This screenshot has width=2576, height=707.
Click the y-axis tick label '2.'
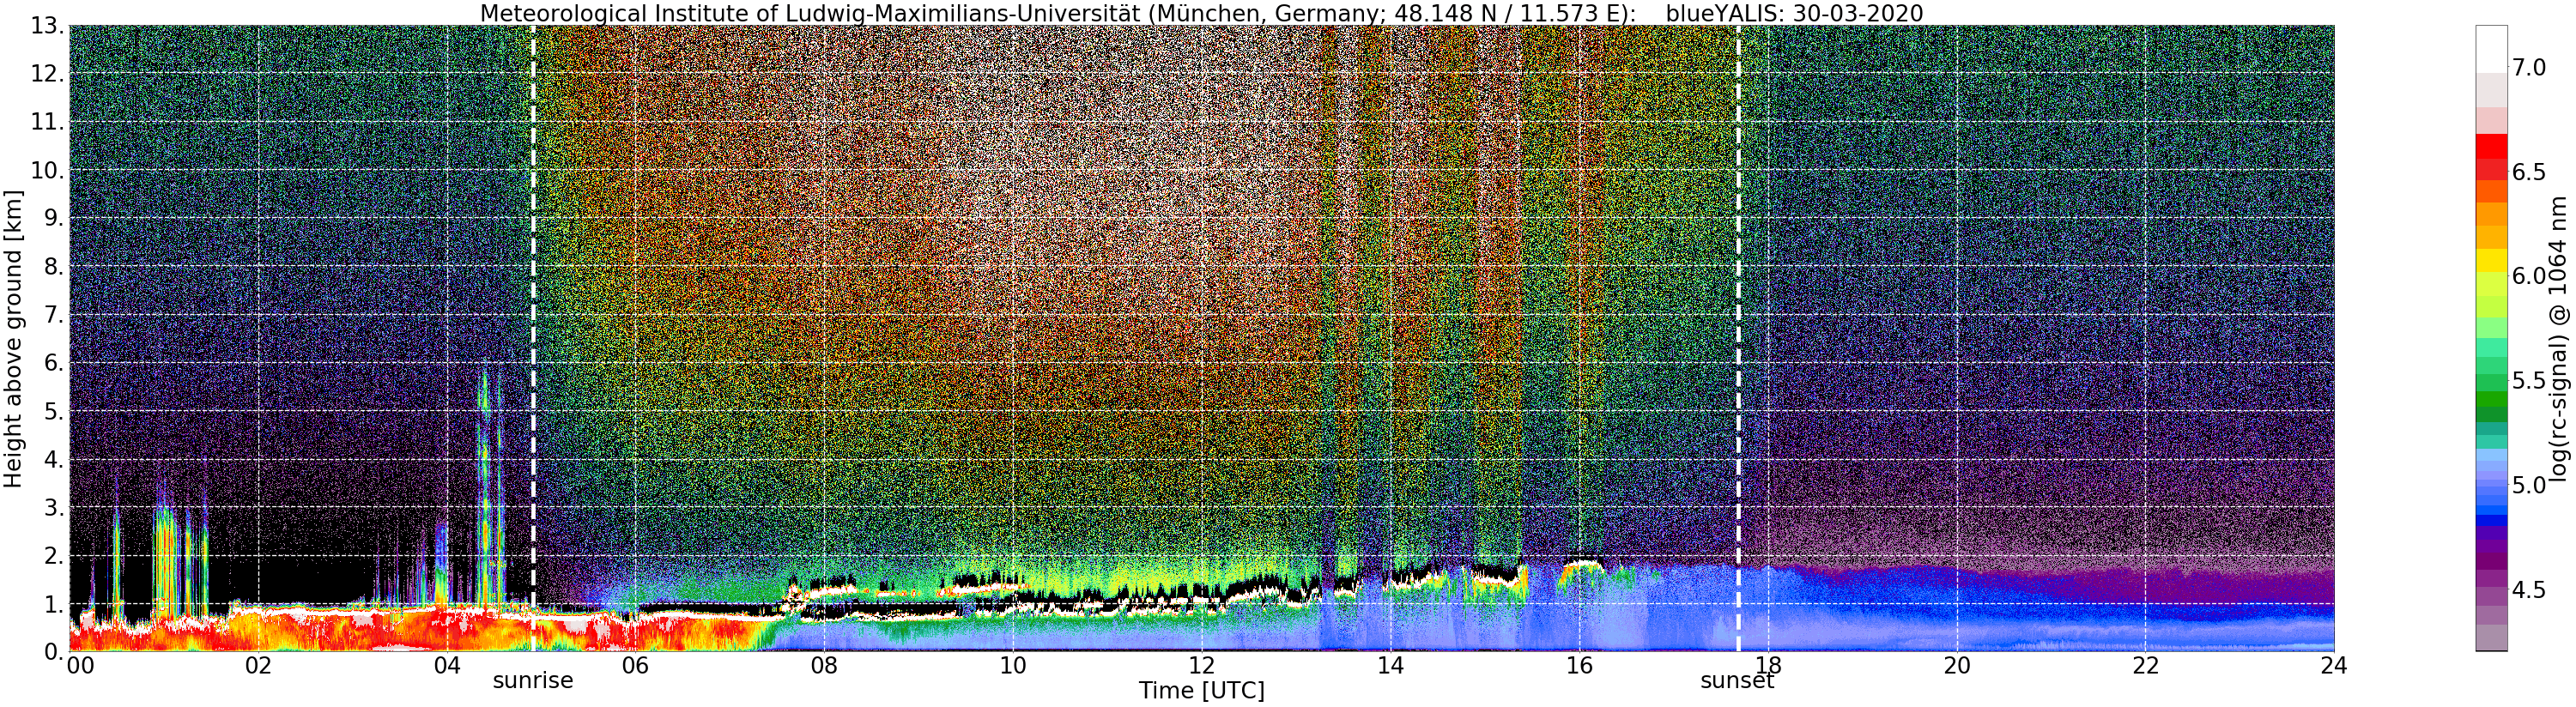[54, 556]
